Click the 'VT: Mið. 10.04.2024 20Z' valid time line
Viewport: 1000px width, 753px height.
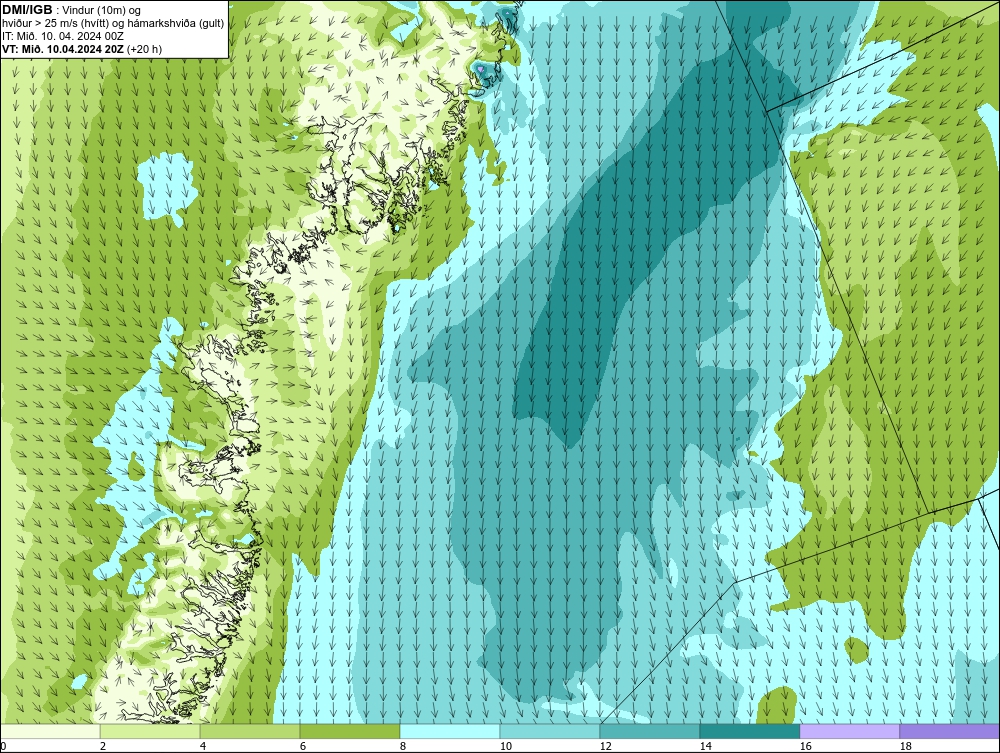(63, 49)
